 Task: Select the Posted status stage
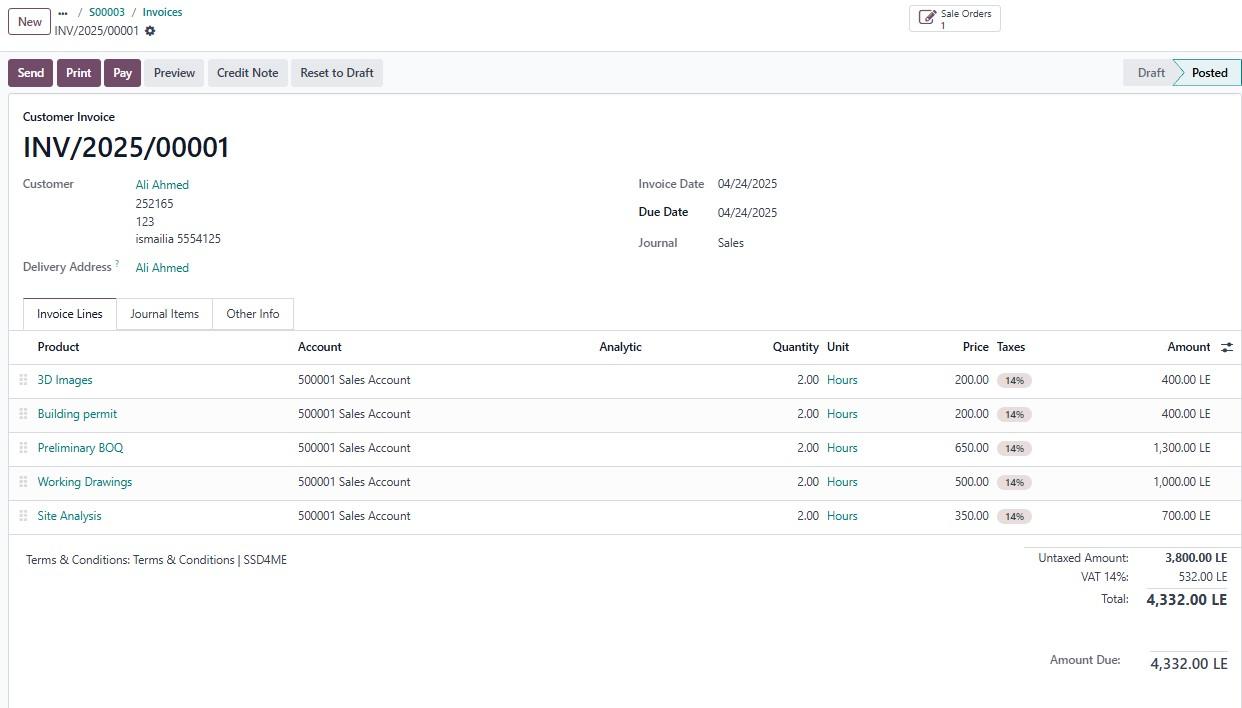[x=1209, y=73]
